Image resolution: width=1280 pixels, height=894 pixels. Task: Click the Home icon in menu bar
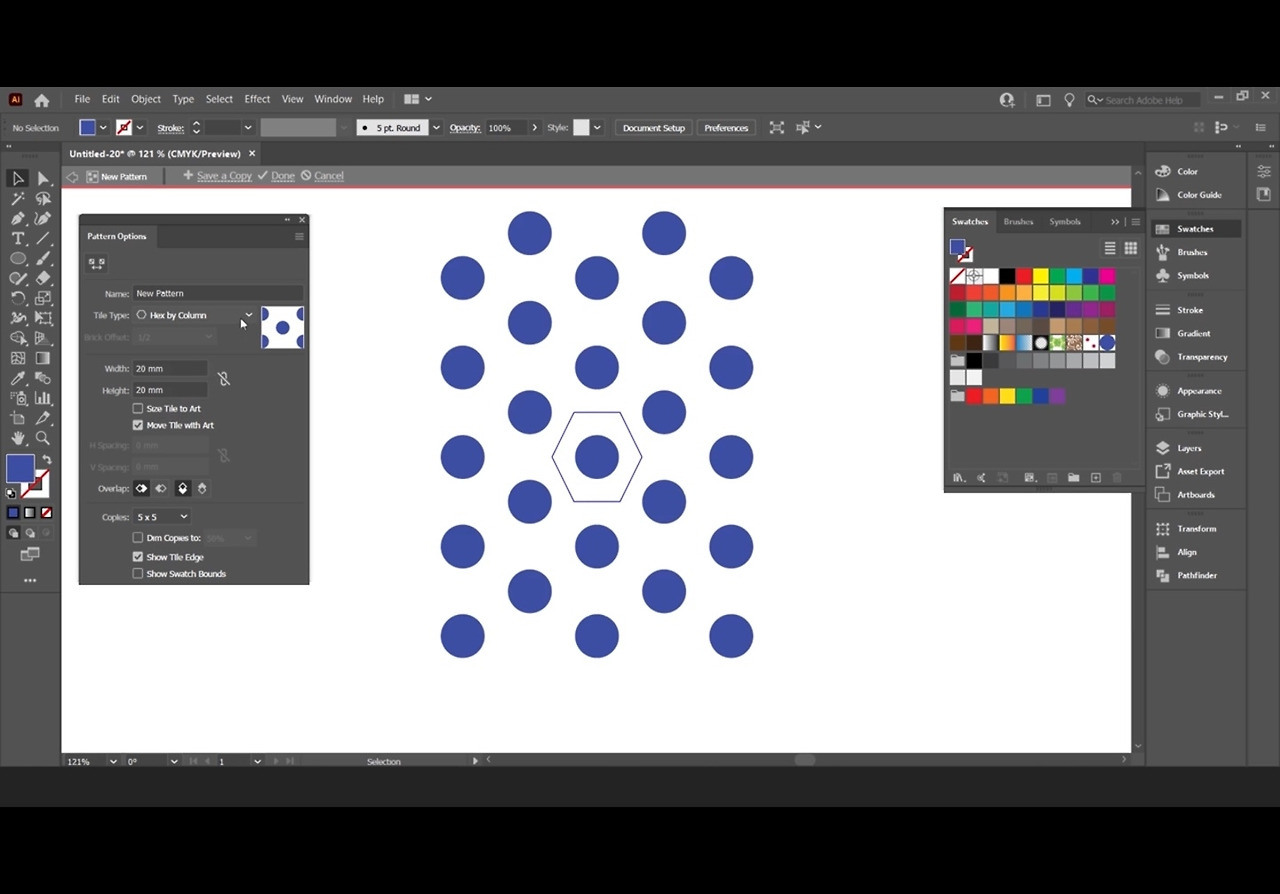pyautogui.click(x=42, y=100)
